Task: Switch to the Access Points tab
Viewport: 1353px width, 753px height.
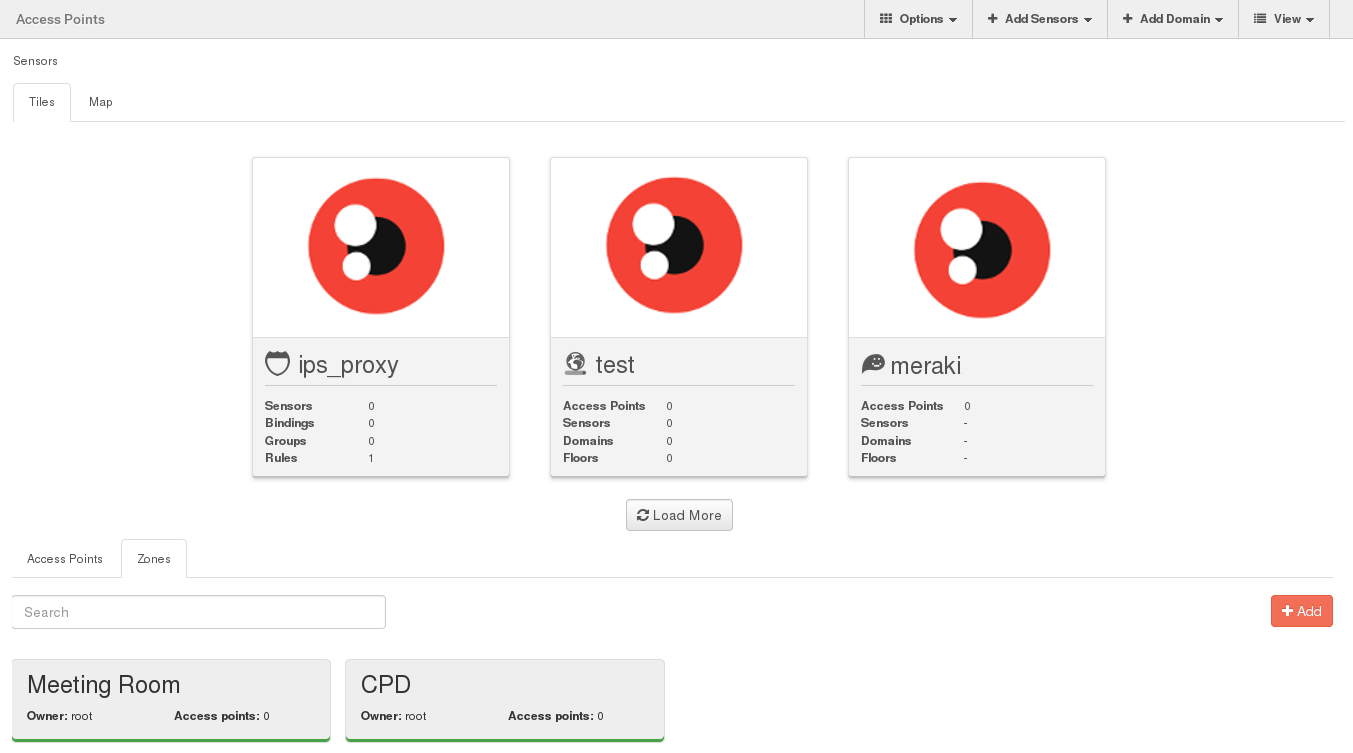Action: tap(65, 559)
